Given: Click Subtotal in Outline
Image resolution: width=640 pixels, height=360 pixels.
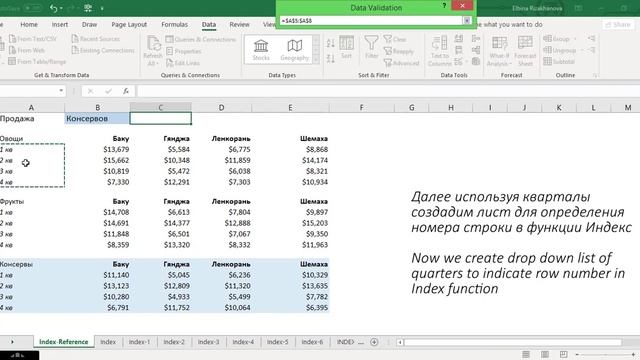Looking at the screenshot, I should [x=559, y=62].
